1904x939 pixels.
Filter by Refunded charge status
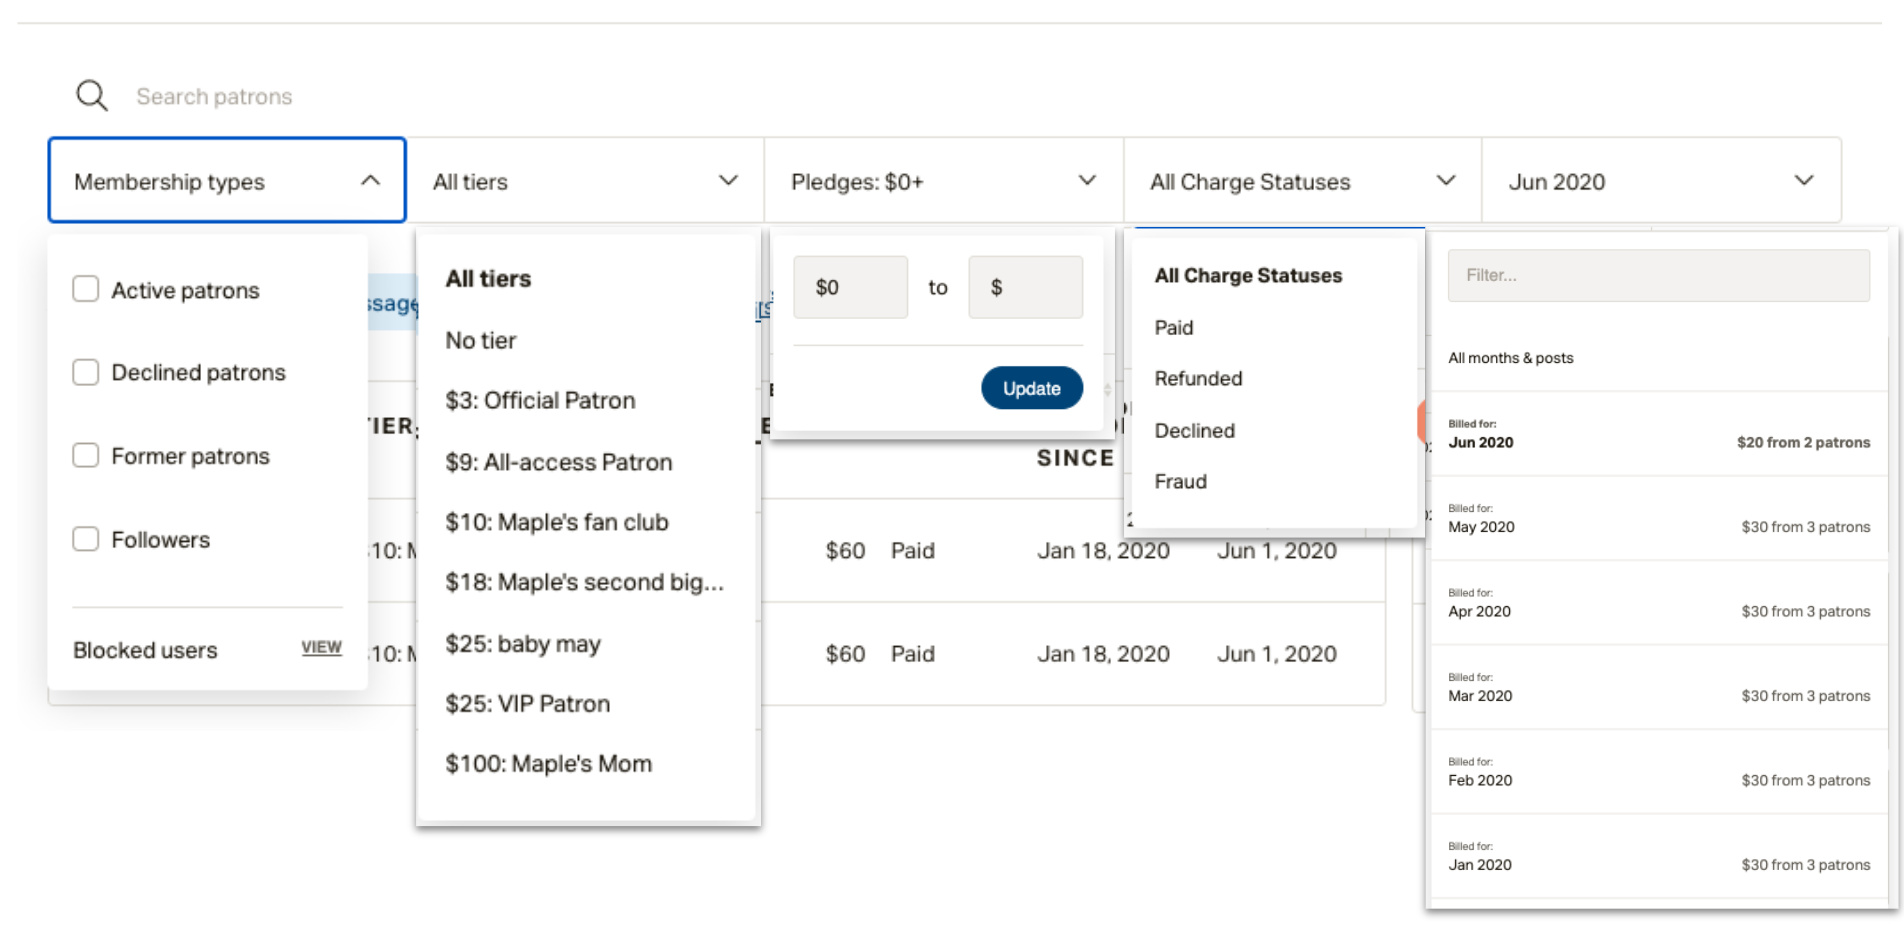click(x=1198, y=379)
